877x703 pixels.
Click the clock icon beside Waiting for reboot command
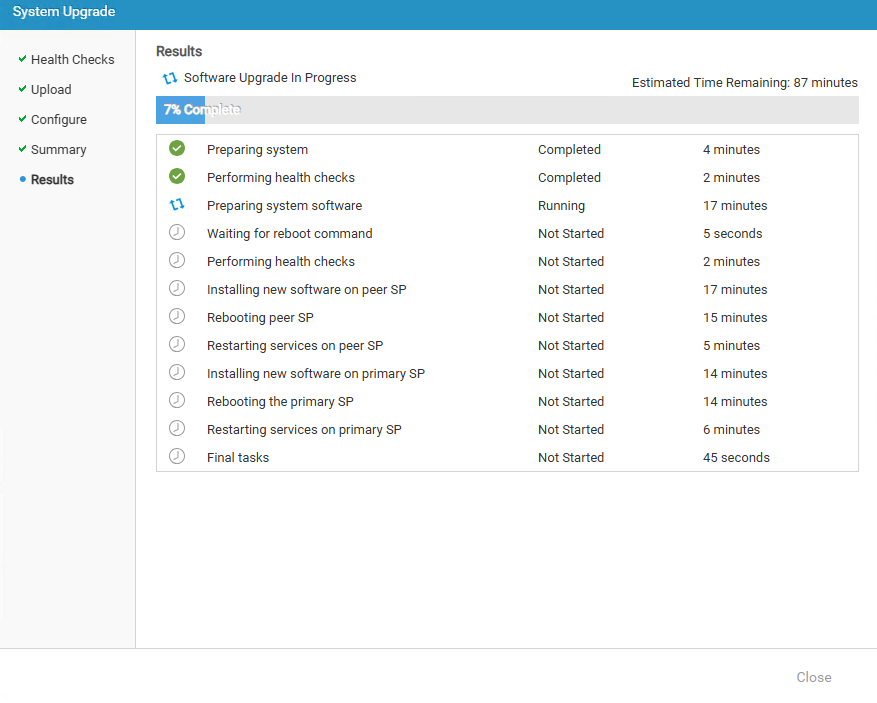[x=177, y=233]
